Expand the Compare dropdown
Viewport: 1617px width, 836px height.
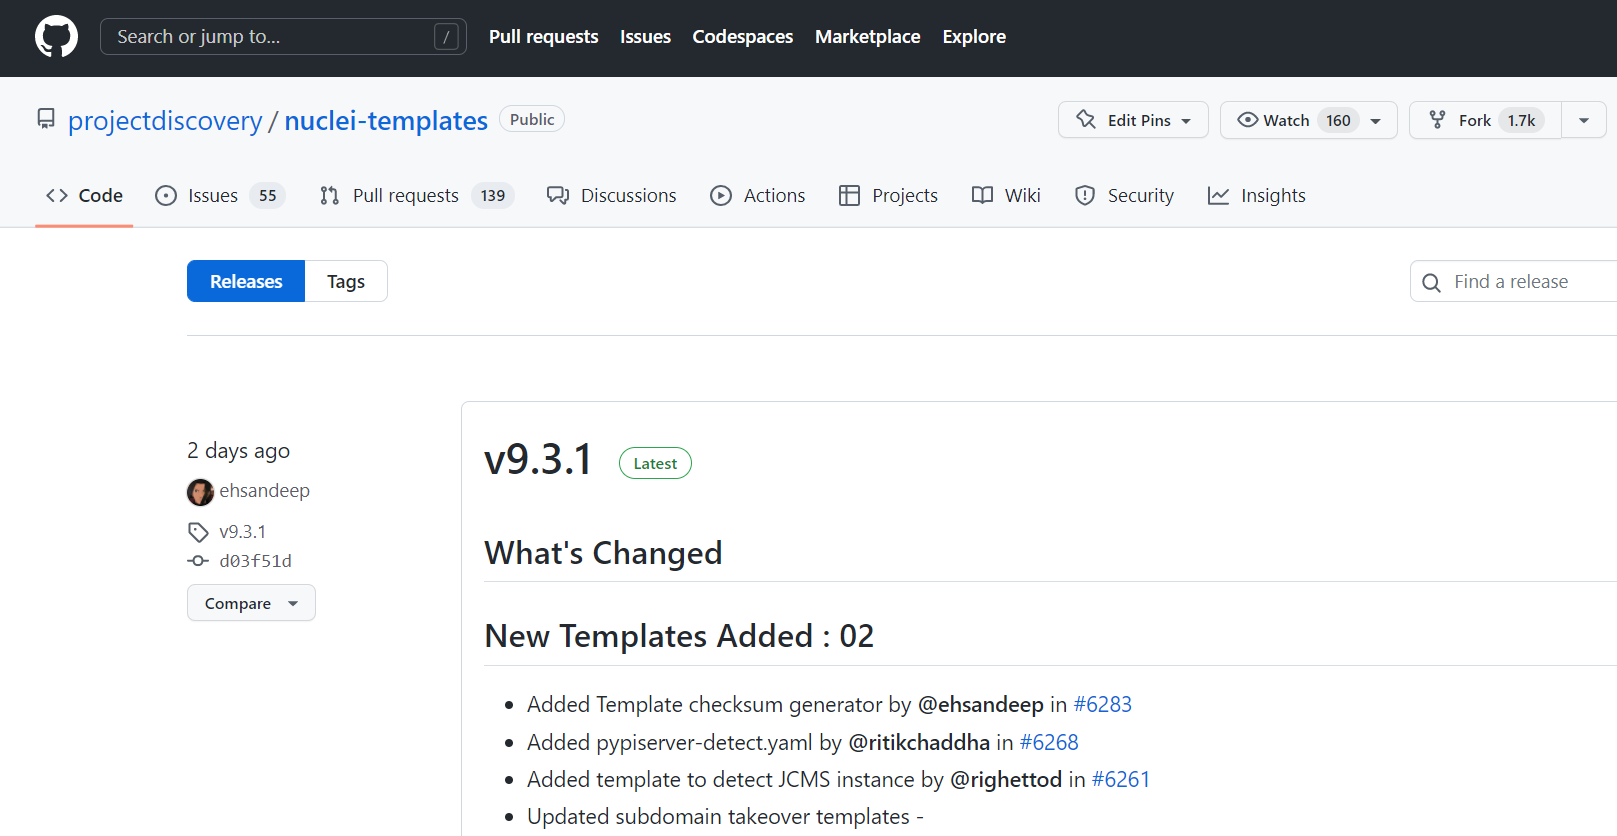coord(251,603)
